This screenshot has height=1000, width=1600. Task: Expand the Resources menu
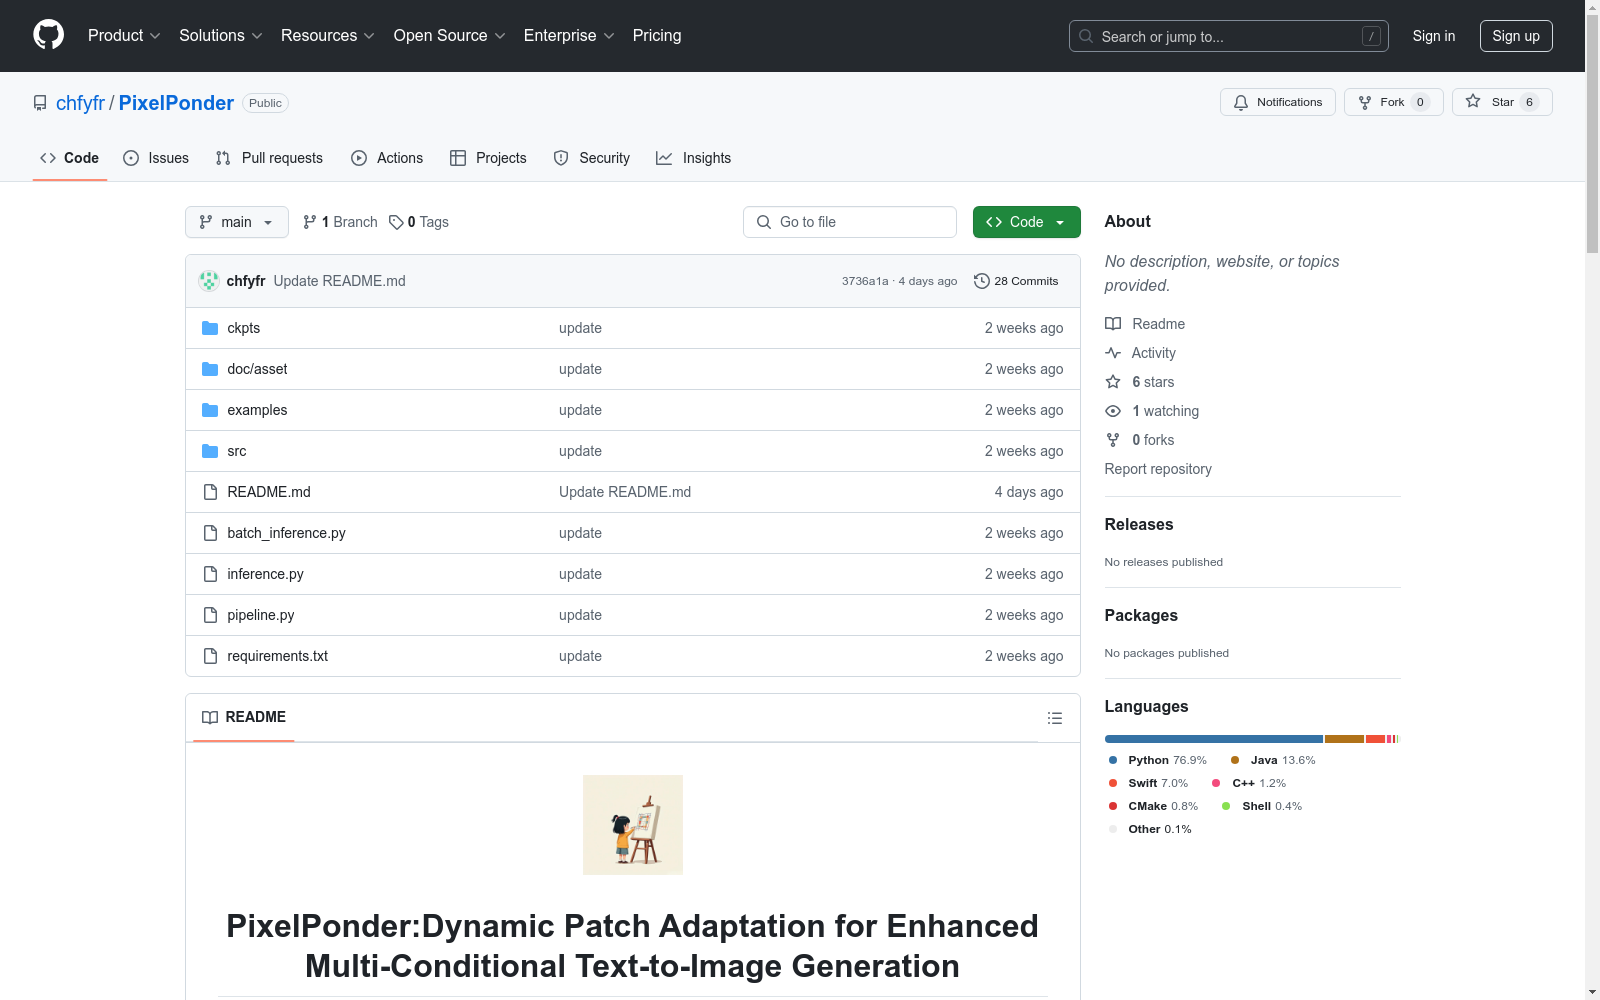coord(328,36)
